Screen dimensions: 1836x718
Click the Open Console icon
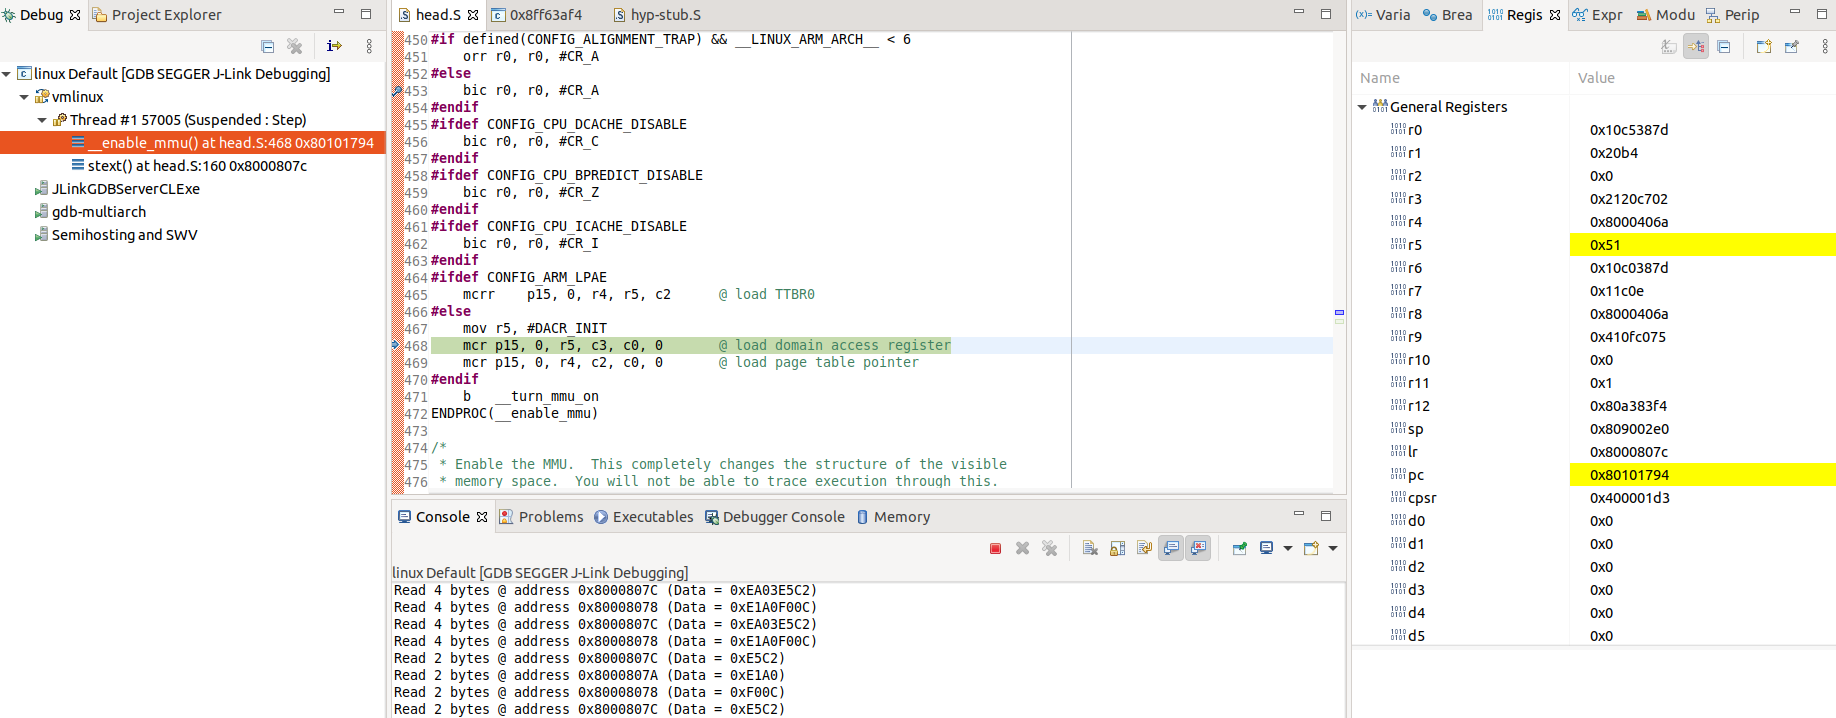[x=1311, y=548]
